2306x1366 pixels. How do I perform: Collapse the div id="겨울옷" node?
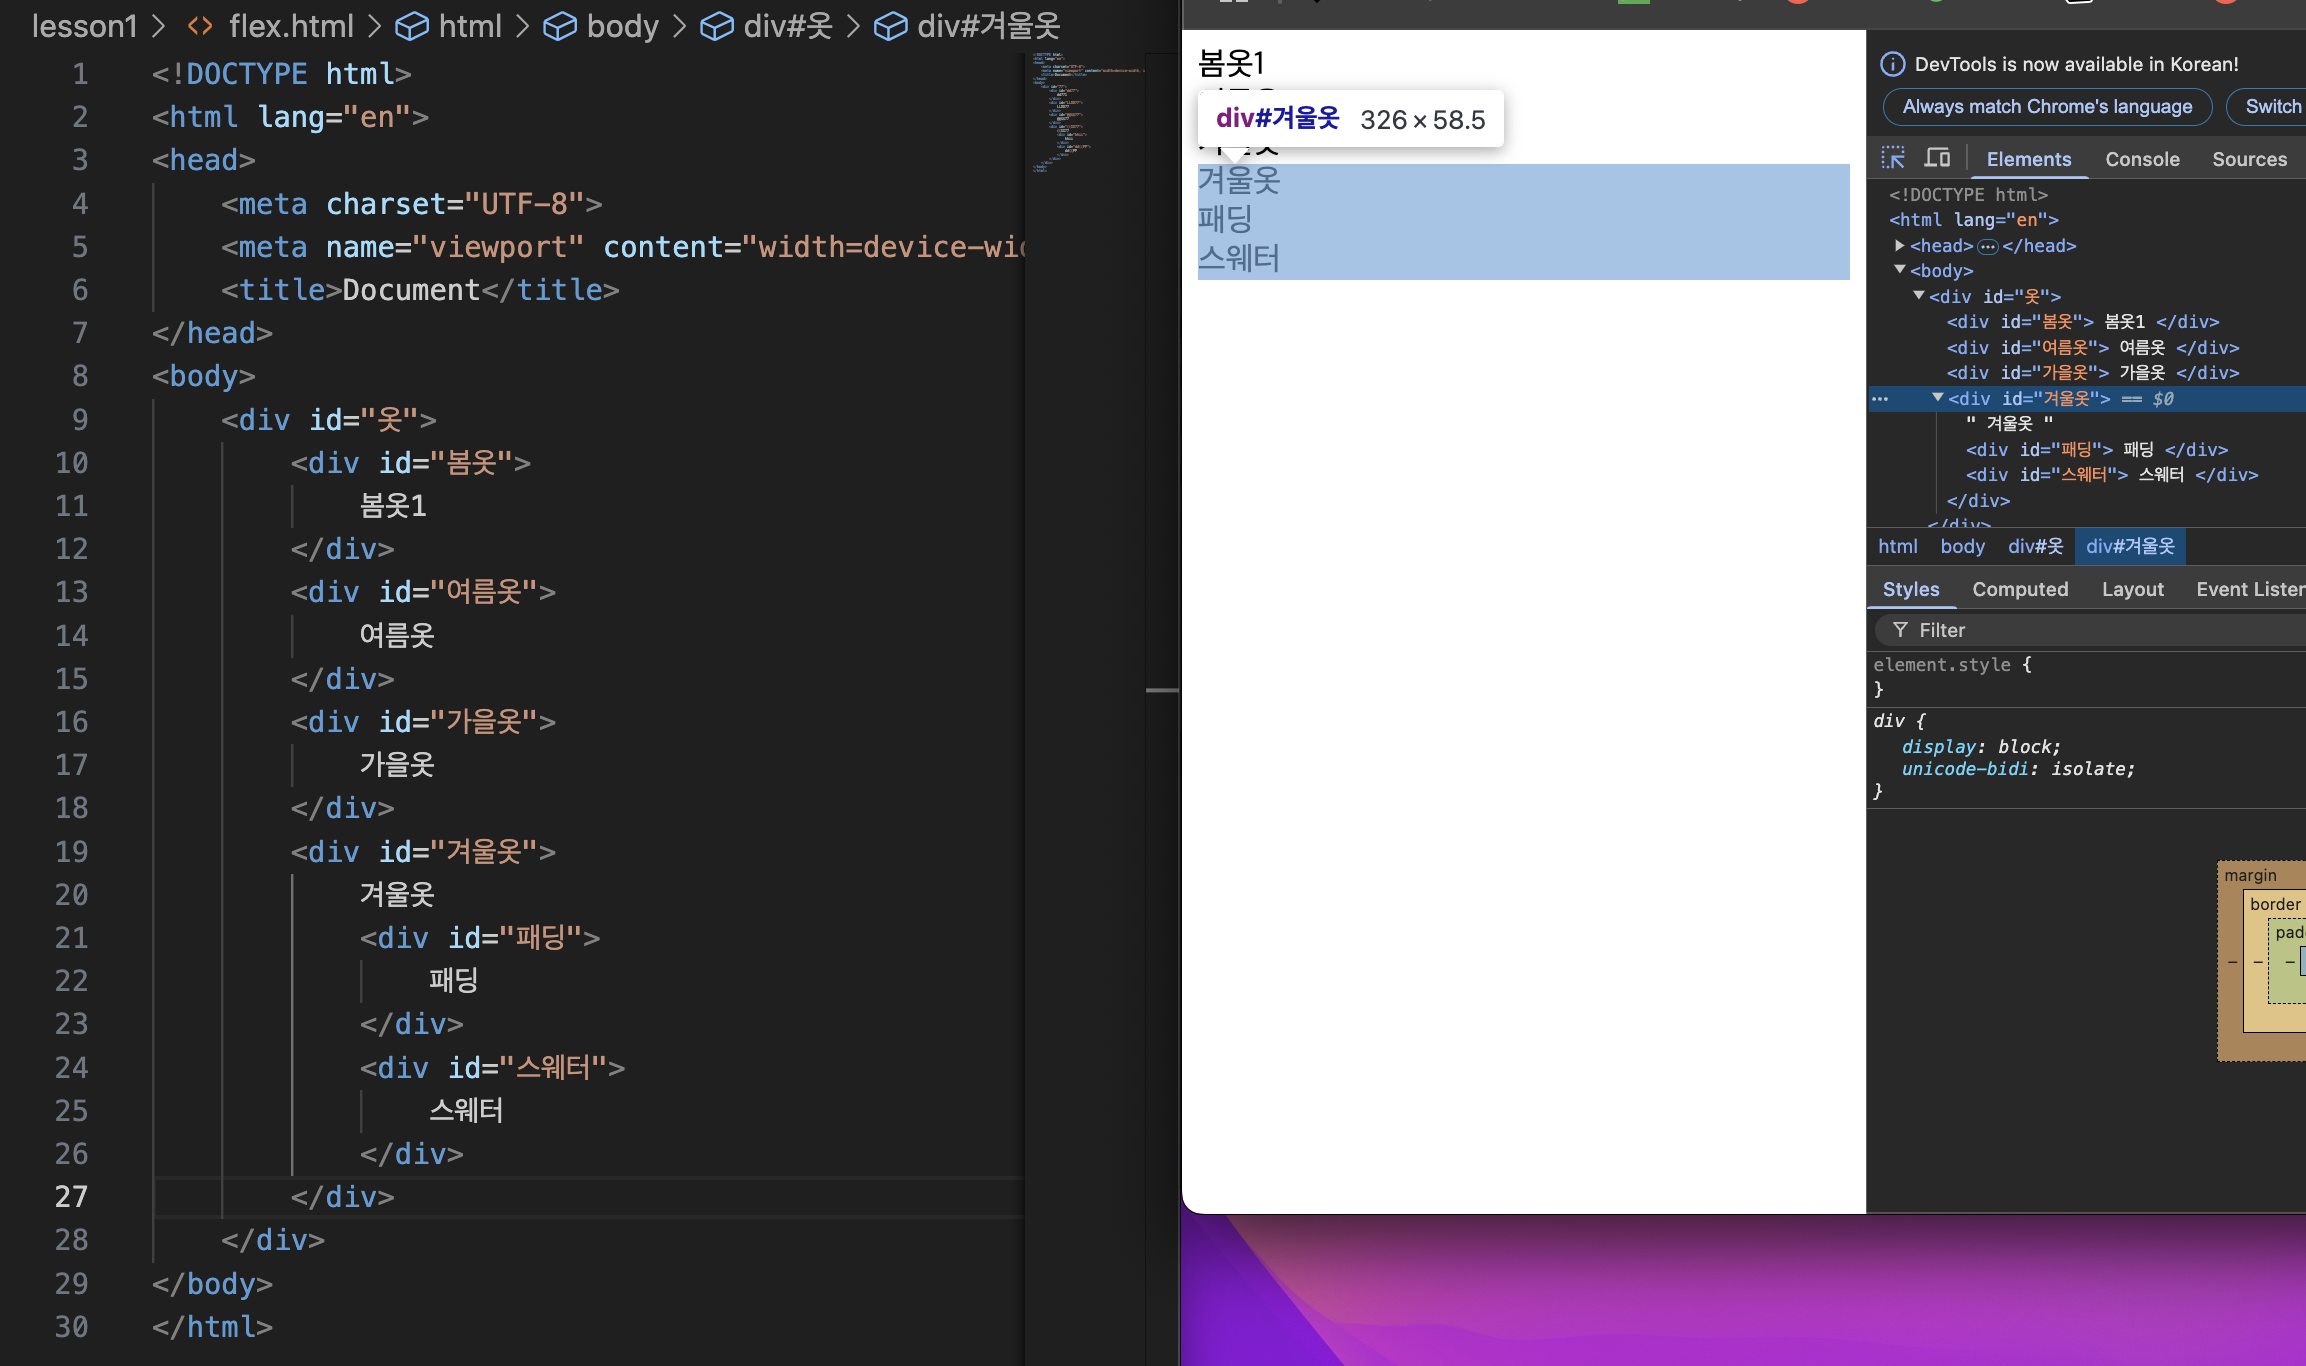[x=1937, y=398]
